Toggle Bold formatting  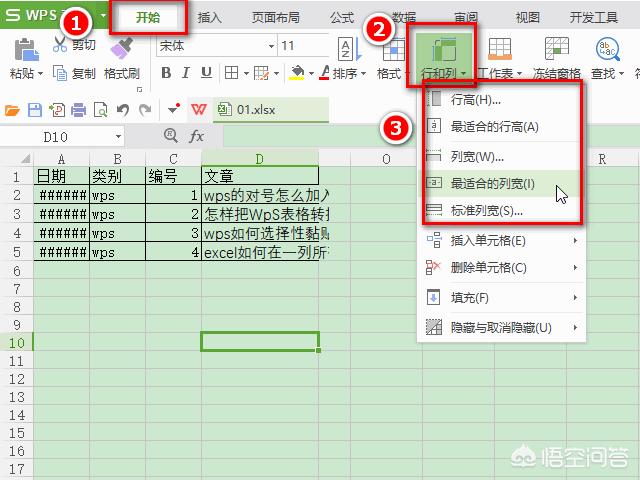[166, 73]
